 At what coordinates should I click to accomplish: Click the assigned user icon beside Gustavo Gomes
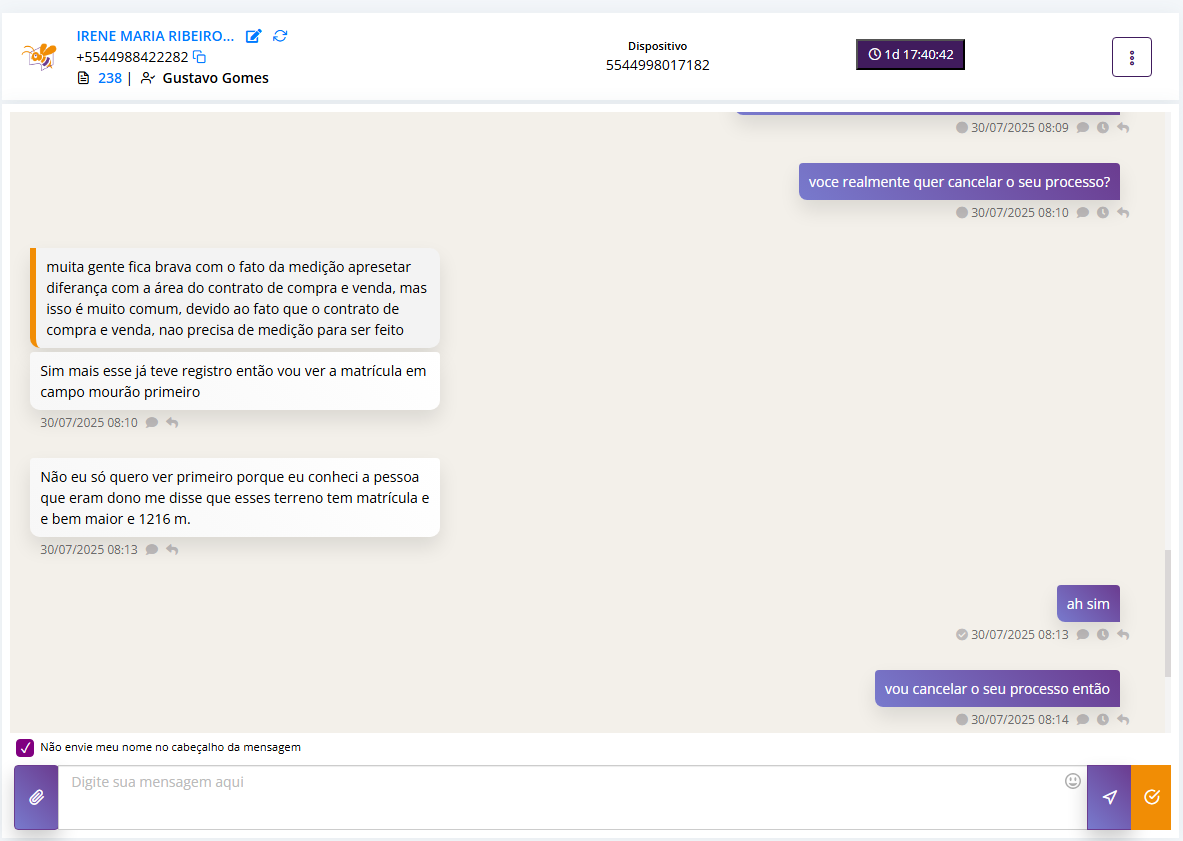coord(148,78)
